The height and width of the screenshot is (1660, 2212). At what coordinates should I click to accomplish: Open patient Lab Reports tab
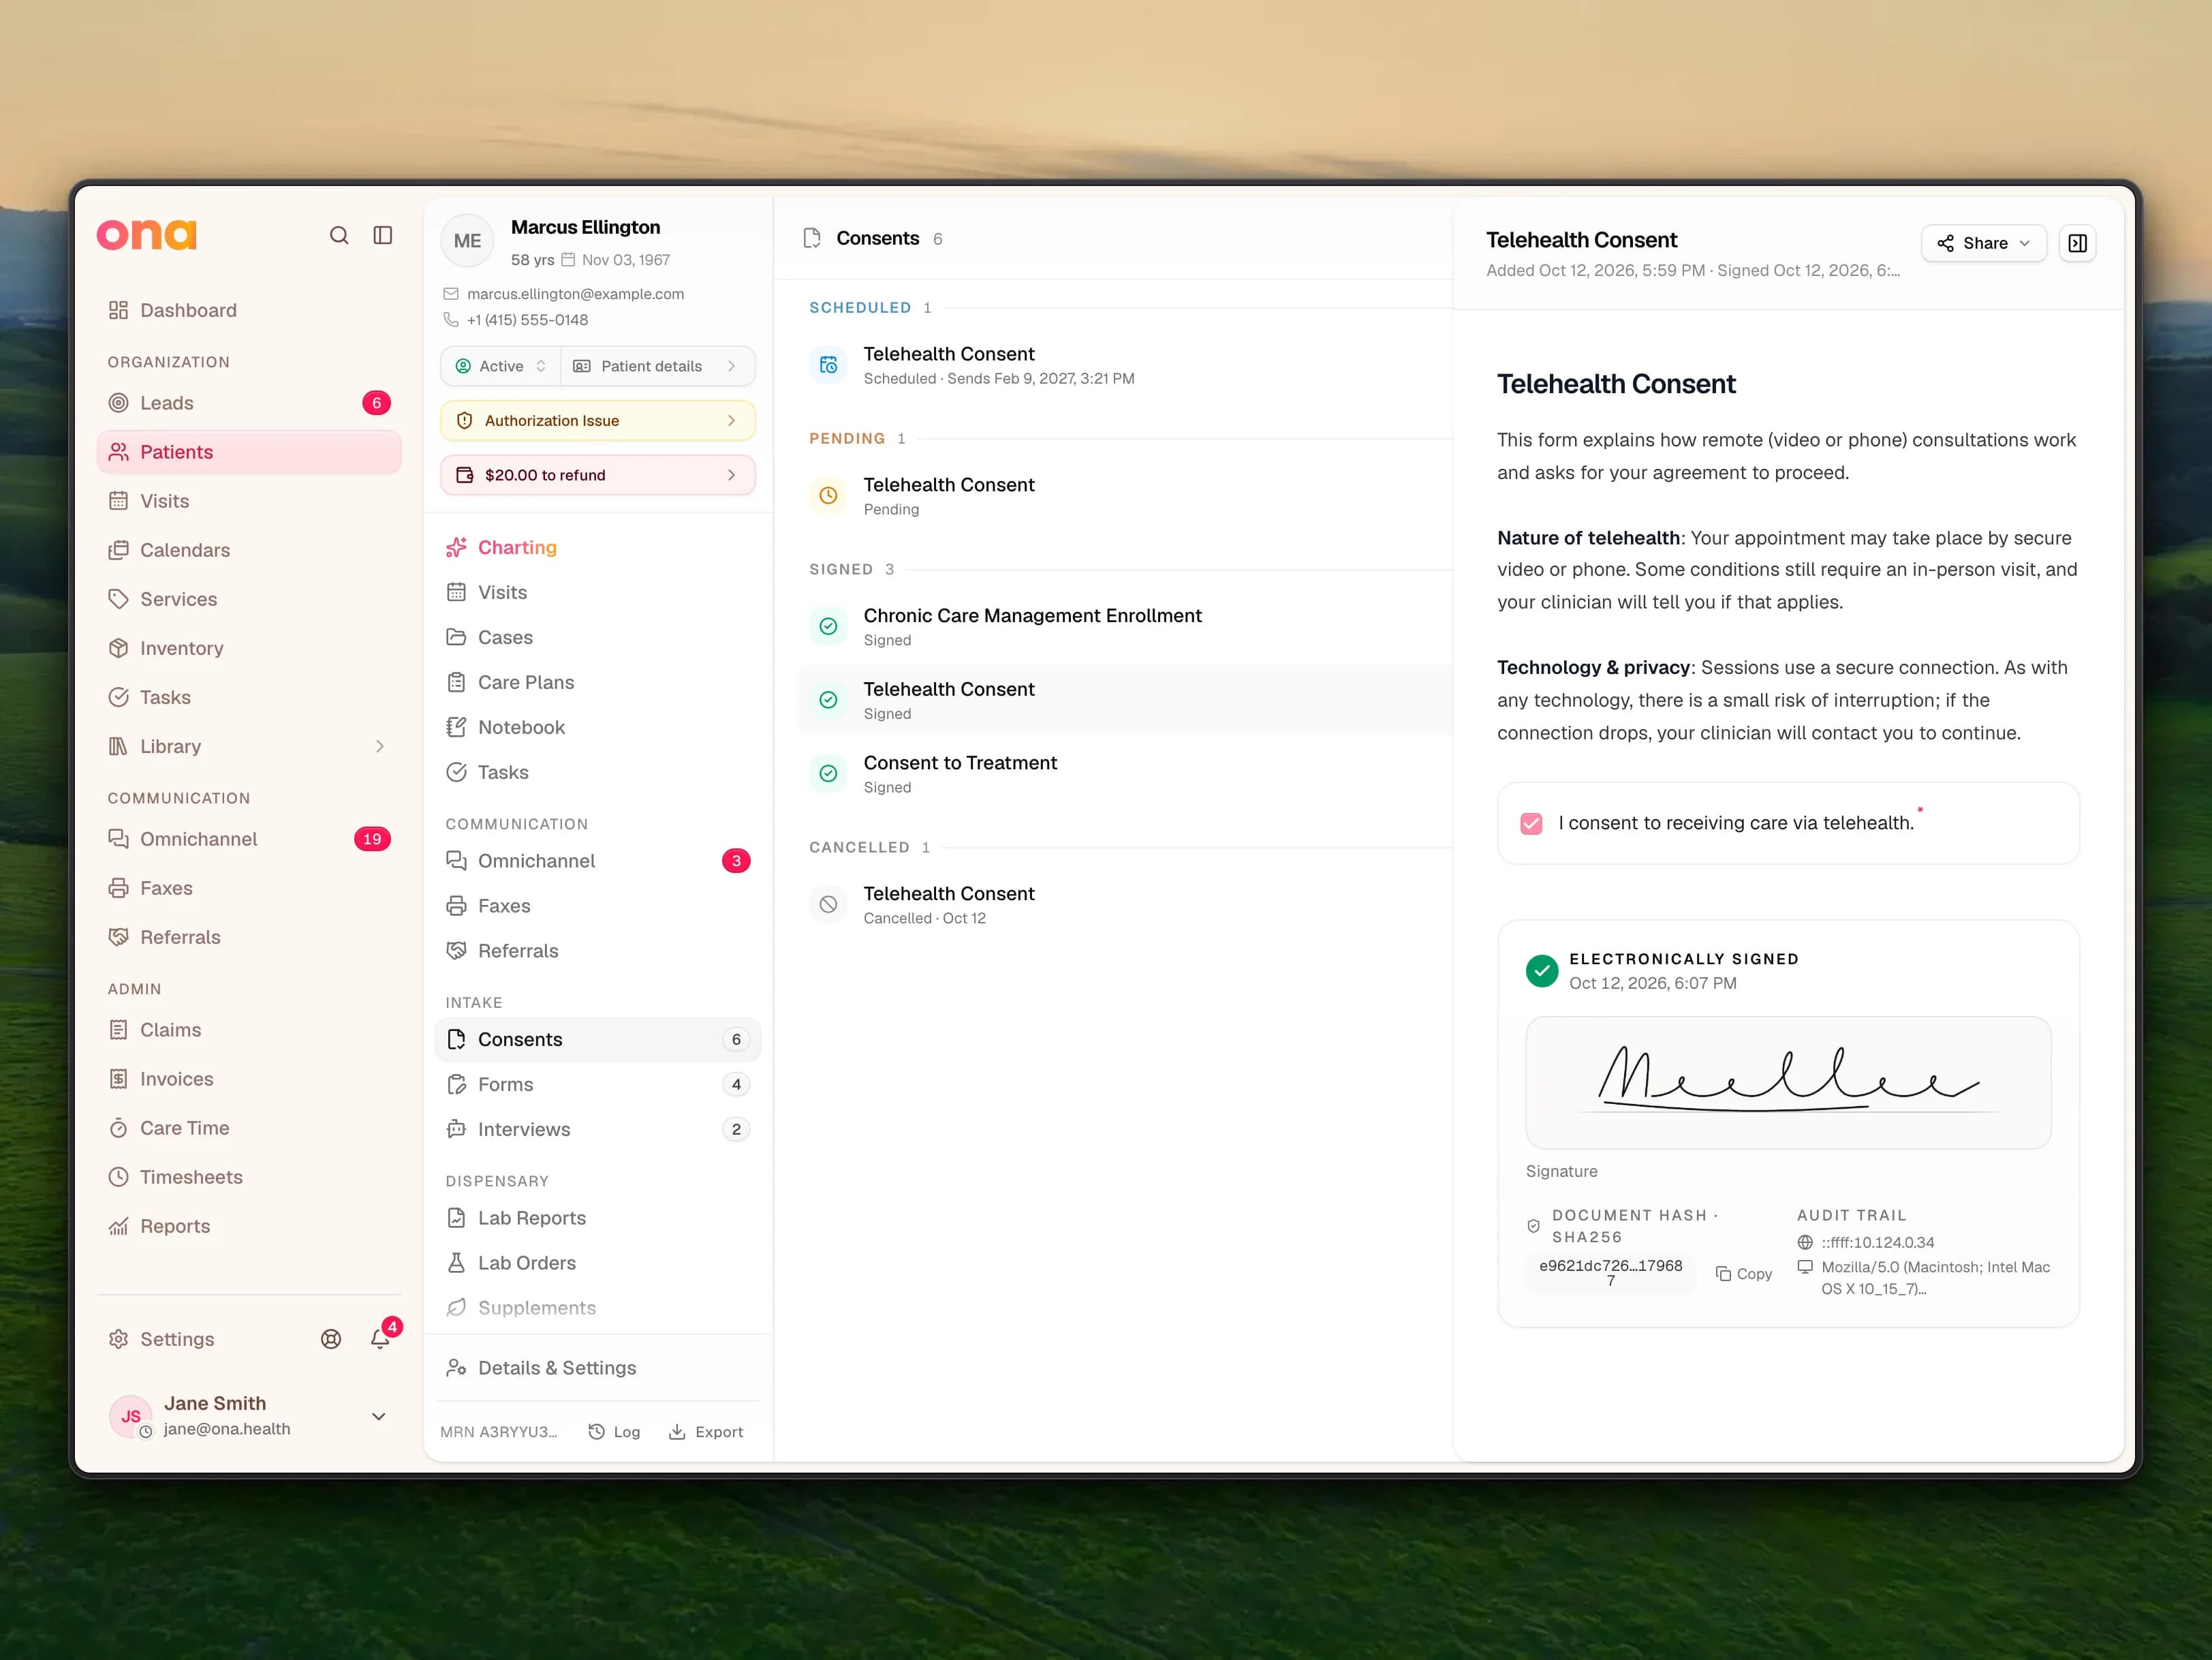click(598, 1218)
